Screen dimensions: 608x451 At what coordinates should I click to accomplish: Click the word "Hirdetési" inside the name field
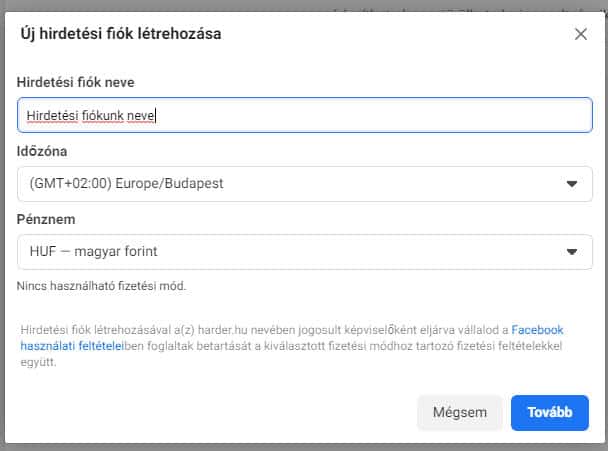point(53,115)
